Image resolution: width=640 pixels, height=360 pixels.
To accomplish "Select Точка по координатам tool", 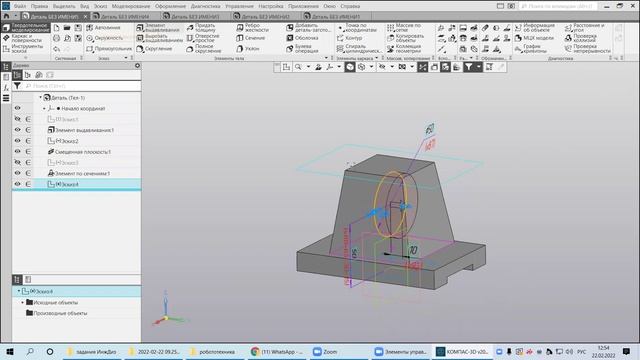I will tap(357, 28).
